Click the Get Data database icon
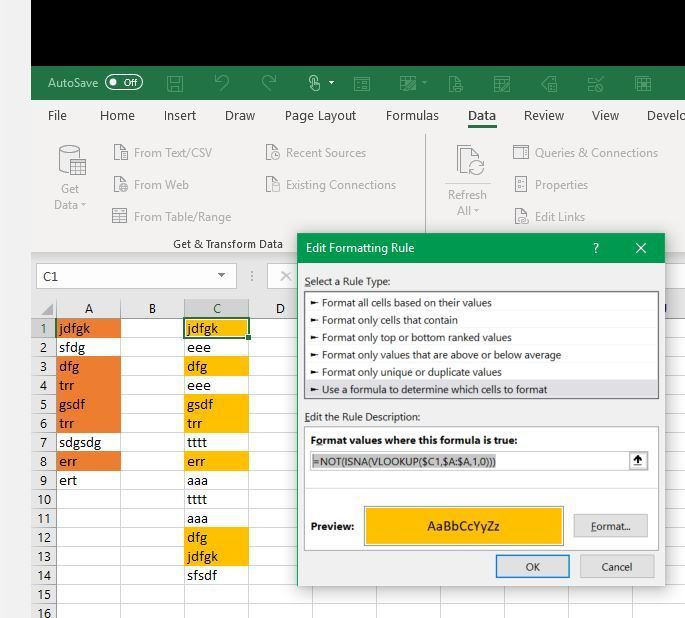The image size is (685, 618). (72, 160)
